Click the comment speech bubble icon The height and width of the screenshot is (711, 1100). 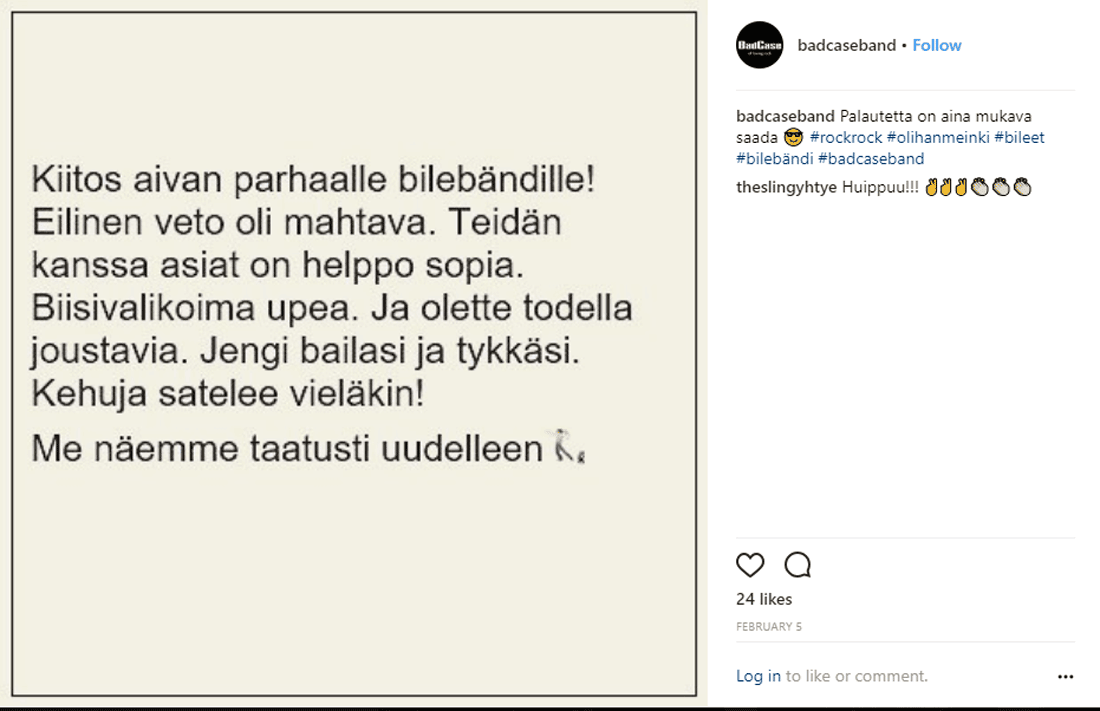click(797, 565)
